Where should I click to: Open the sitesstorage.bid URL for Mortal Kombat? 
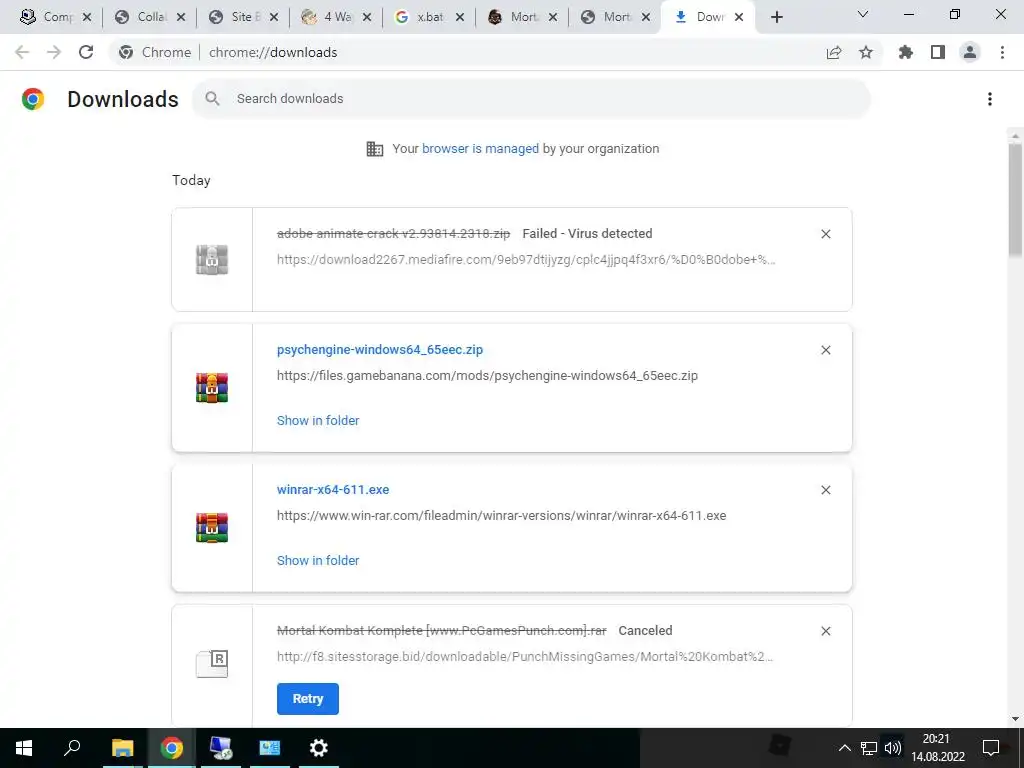coord(525,657)
